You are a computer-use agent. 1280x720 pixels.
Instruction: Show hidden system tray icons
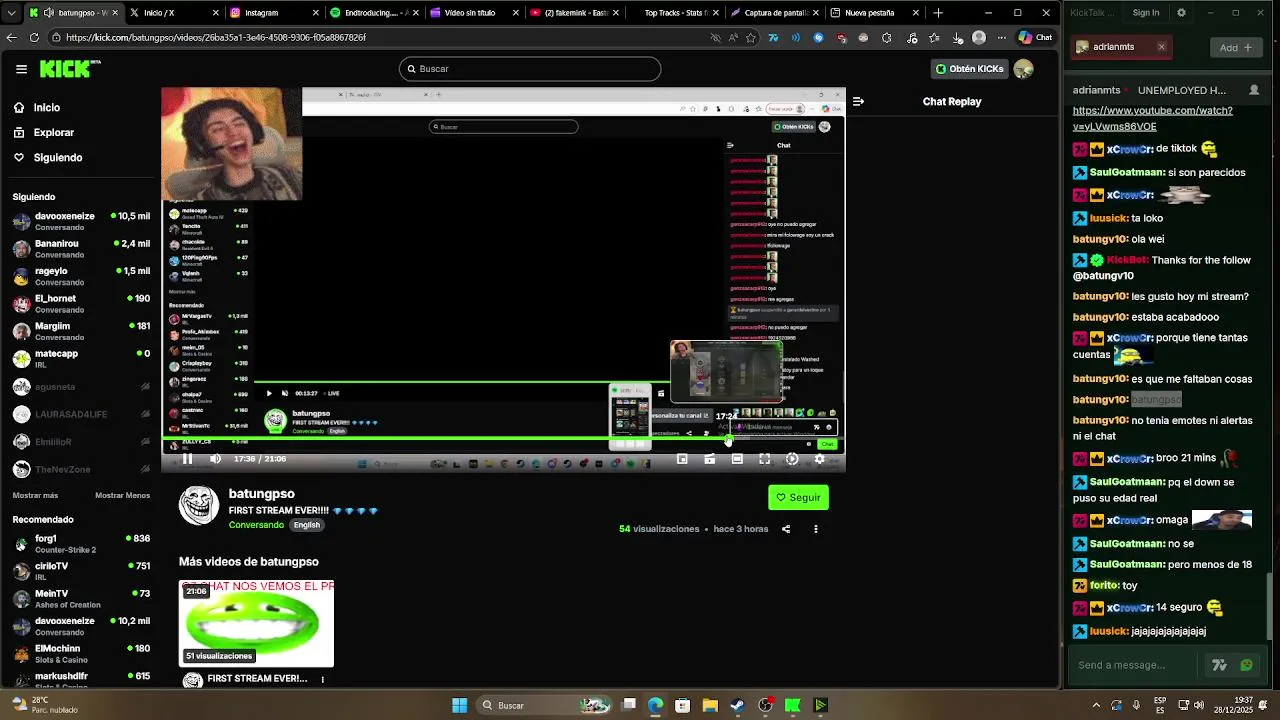[x=1096, y=705]
